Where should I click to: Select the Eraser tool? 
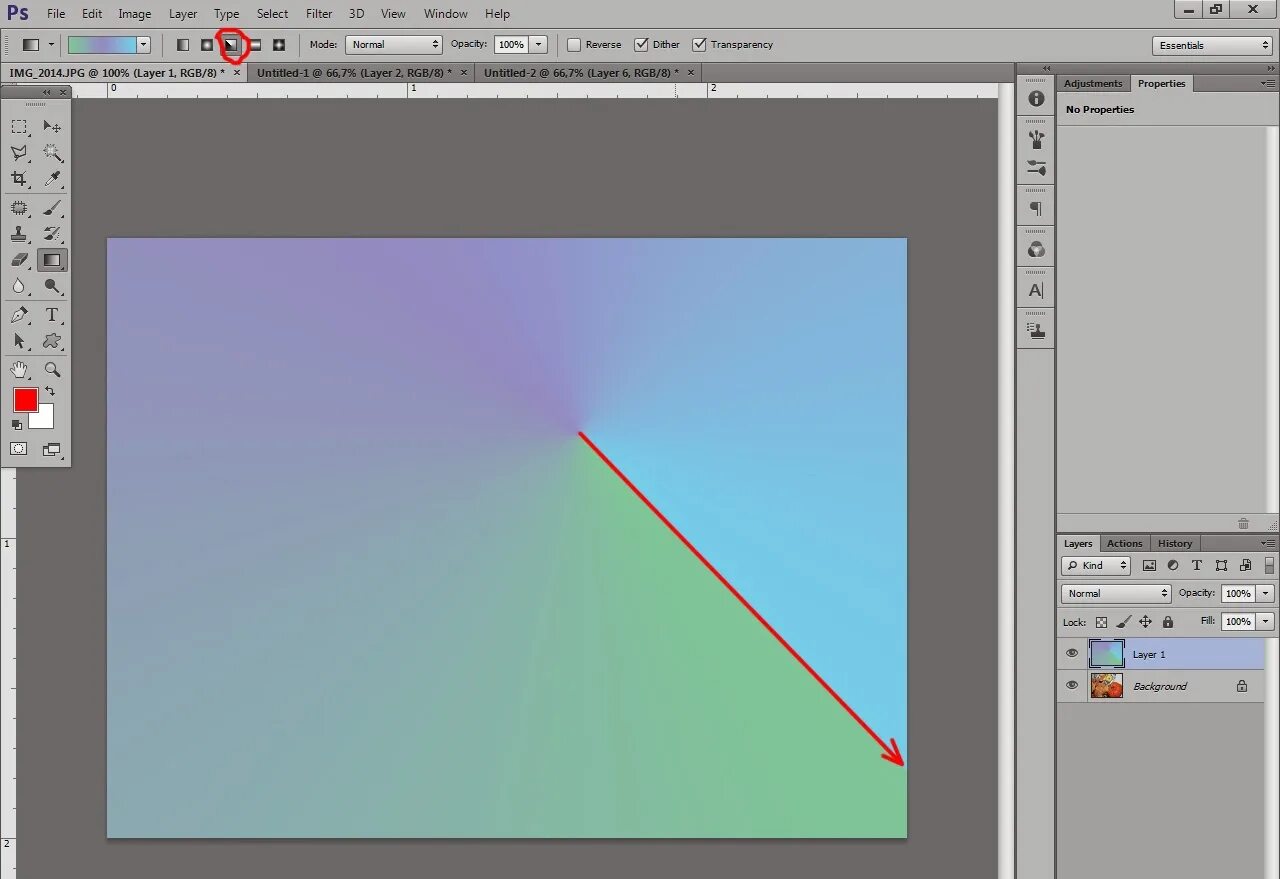click(19, 260)
